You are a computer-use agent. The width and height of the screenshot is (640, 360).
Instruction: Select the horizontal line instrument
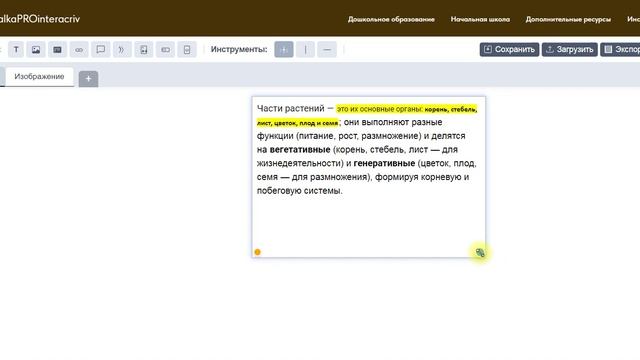point(327,49)
